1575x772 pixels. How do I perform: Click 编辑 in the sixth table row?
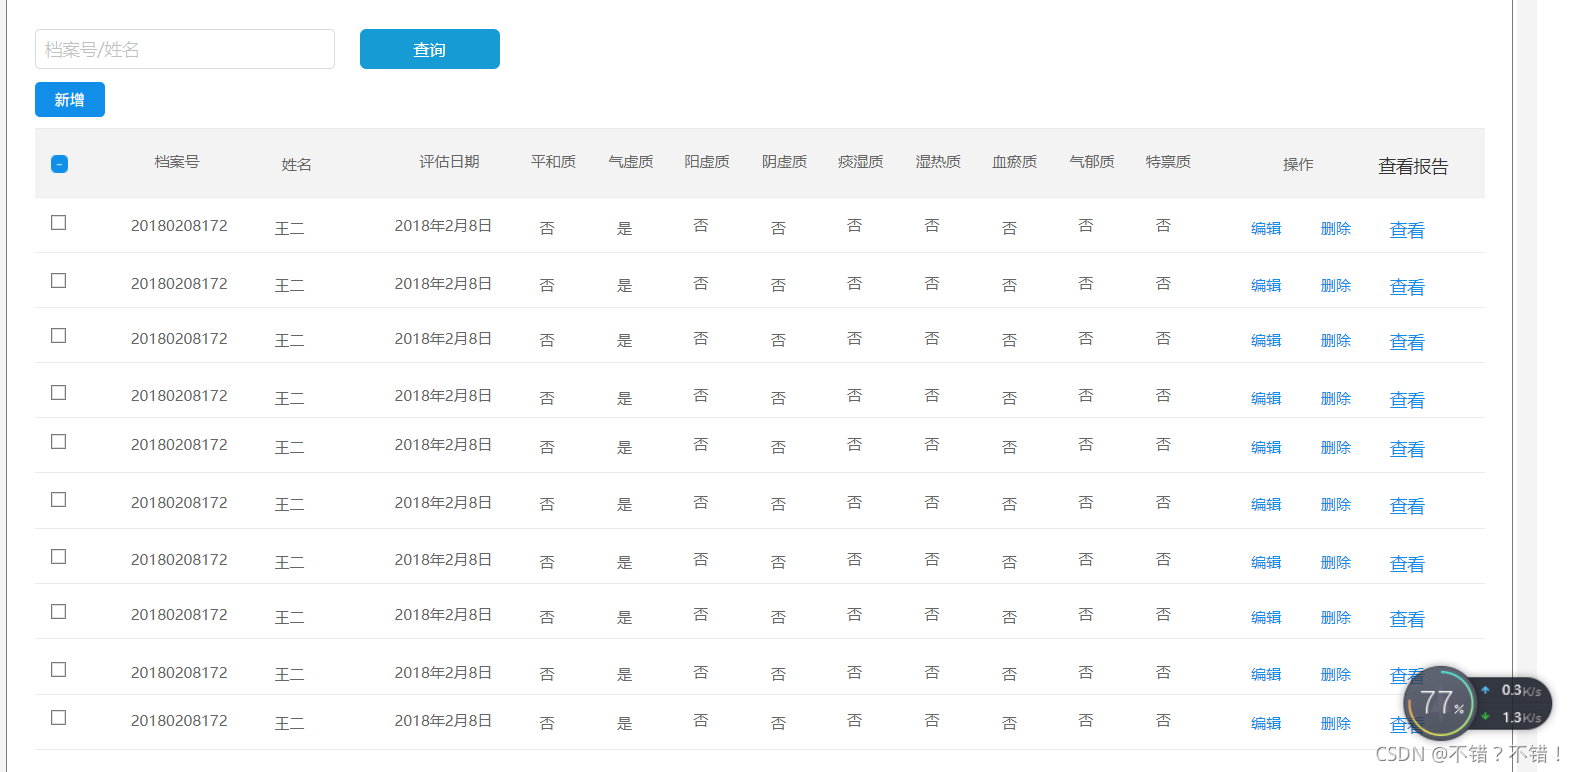tap(1266, 504)
